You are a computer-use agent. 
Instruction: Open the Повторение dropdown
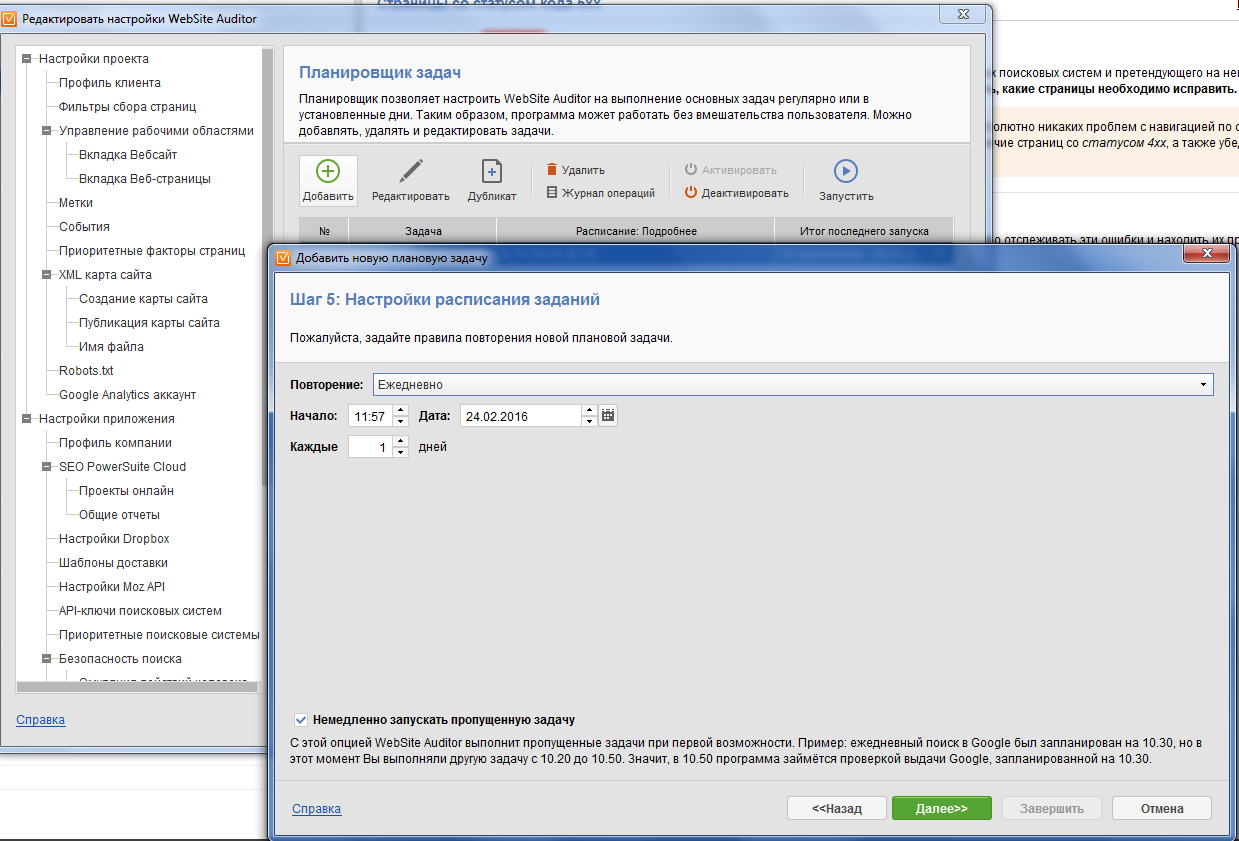[x=793, y=385]
